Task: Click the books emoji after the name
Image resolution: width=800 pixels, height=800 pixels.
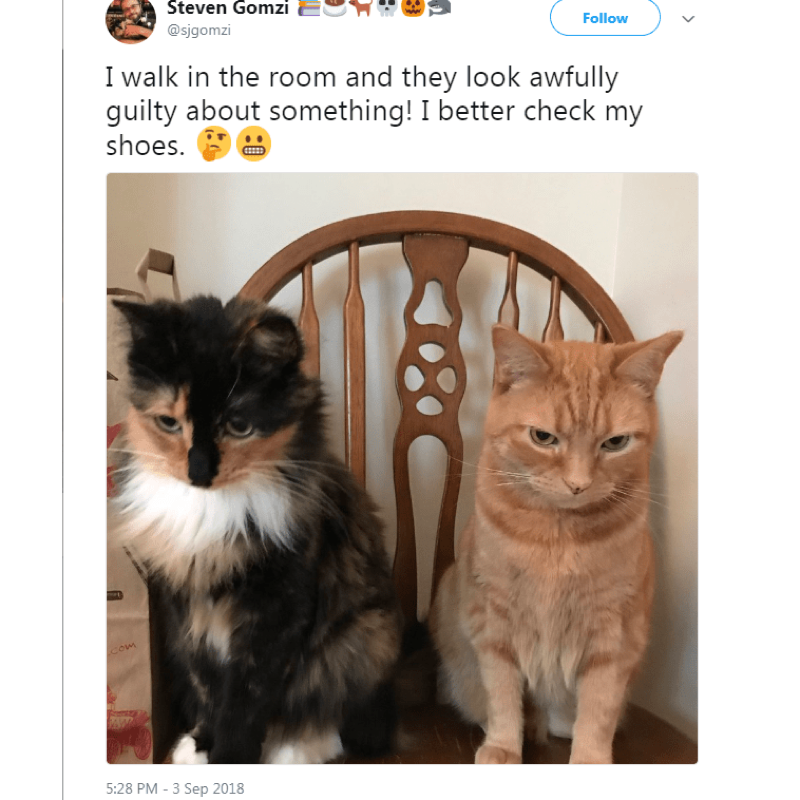Action: (309, 8)
